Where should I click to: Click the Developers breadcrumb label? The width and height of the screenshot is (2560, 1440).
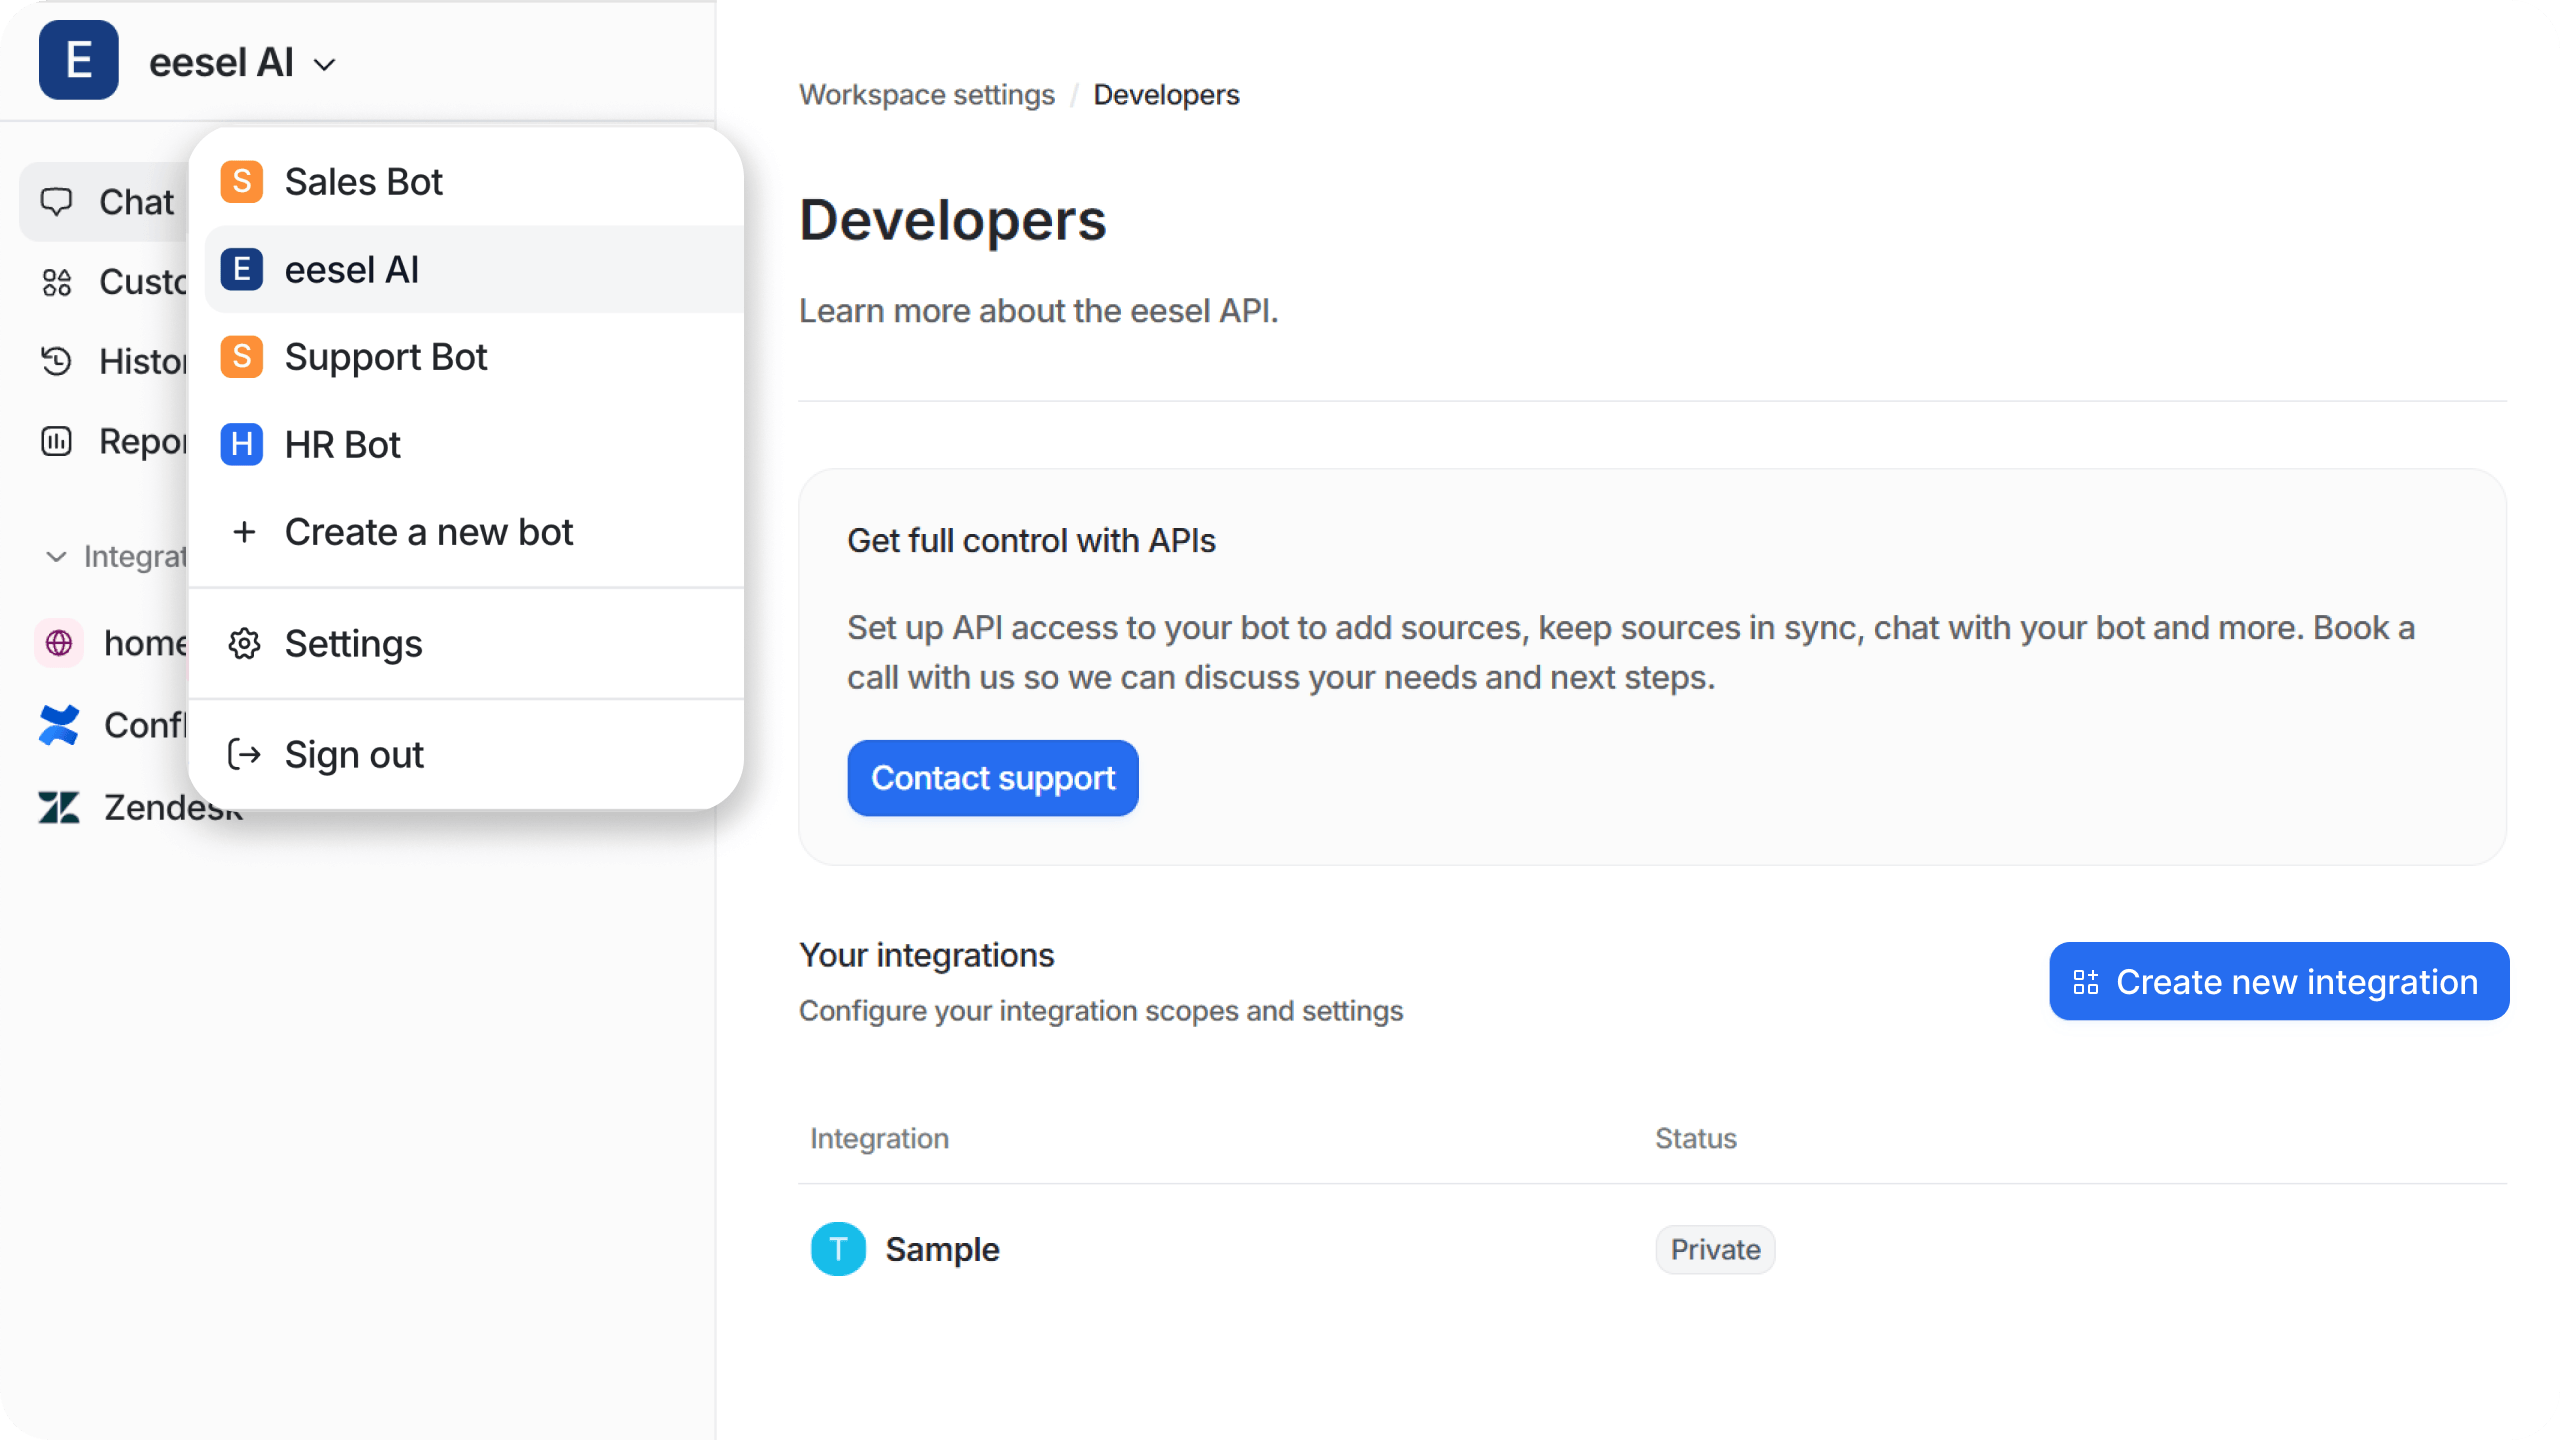(1166, 95)
